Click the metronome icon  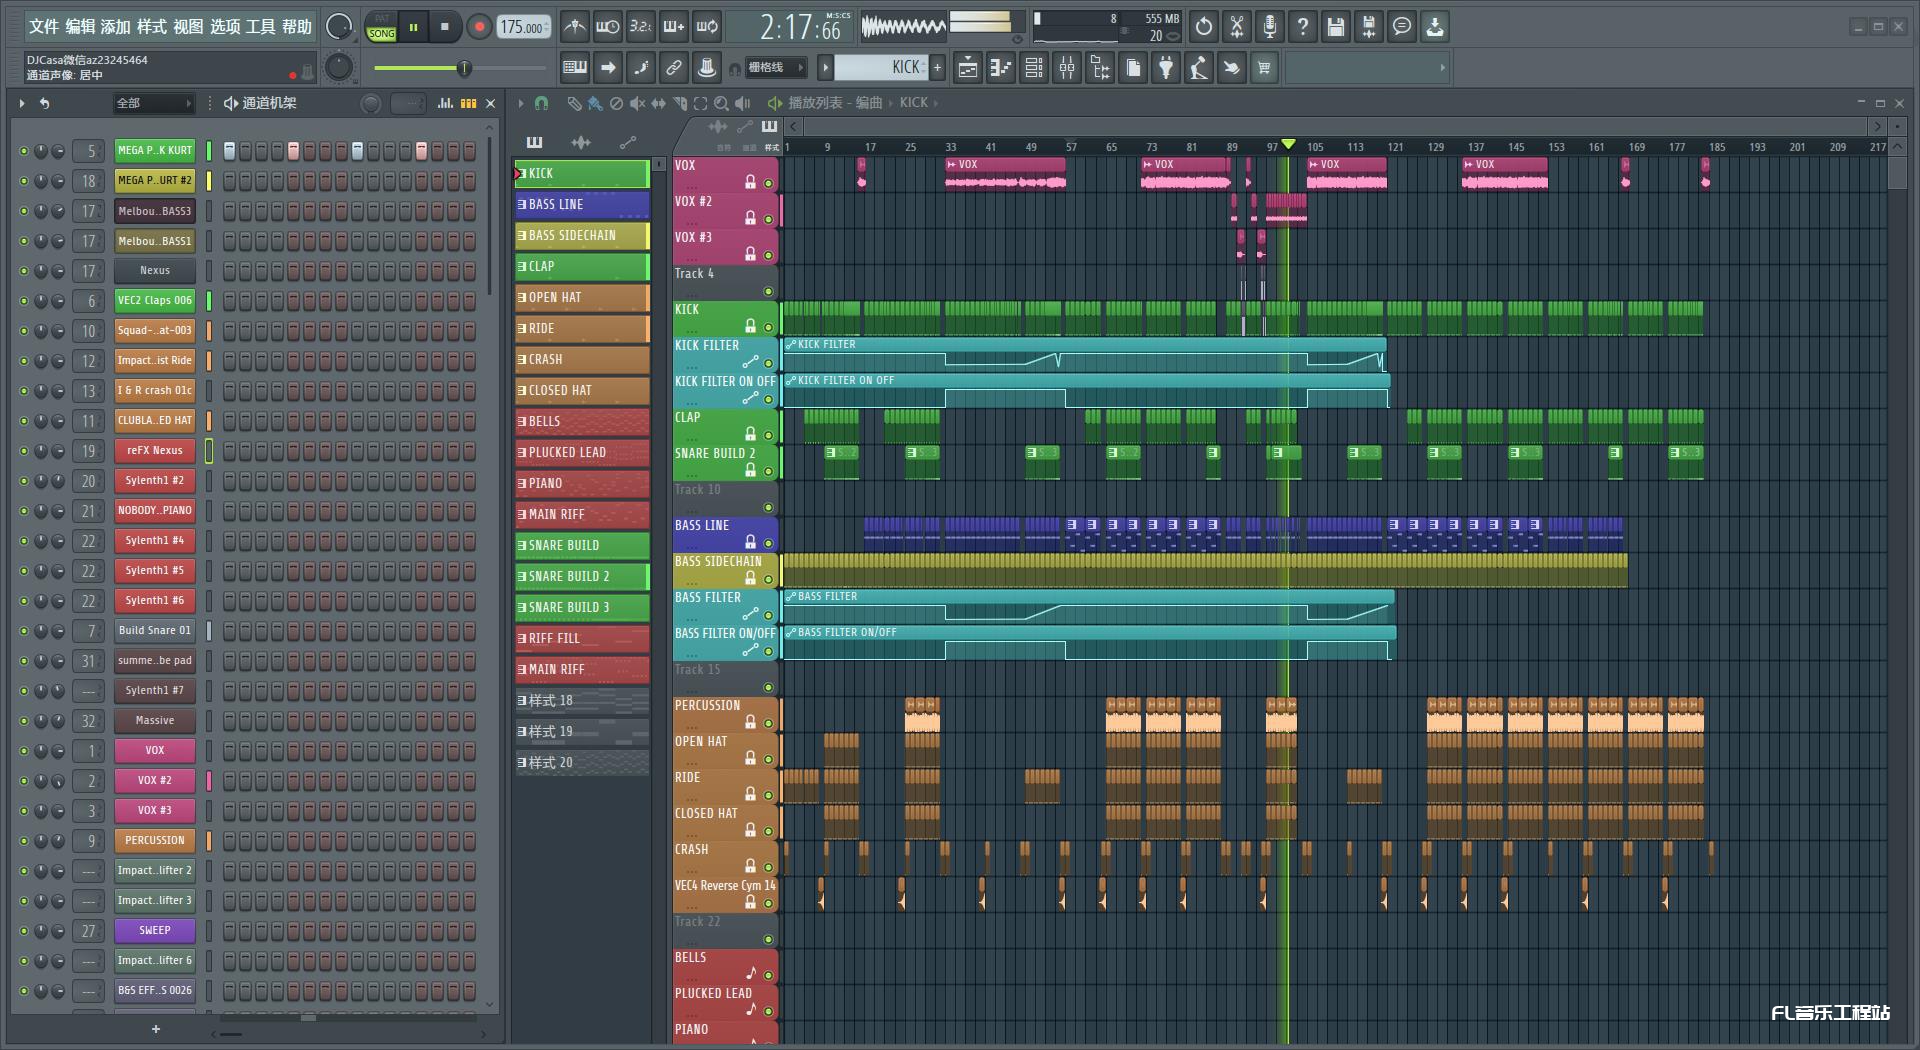(574, 27)
